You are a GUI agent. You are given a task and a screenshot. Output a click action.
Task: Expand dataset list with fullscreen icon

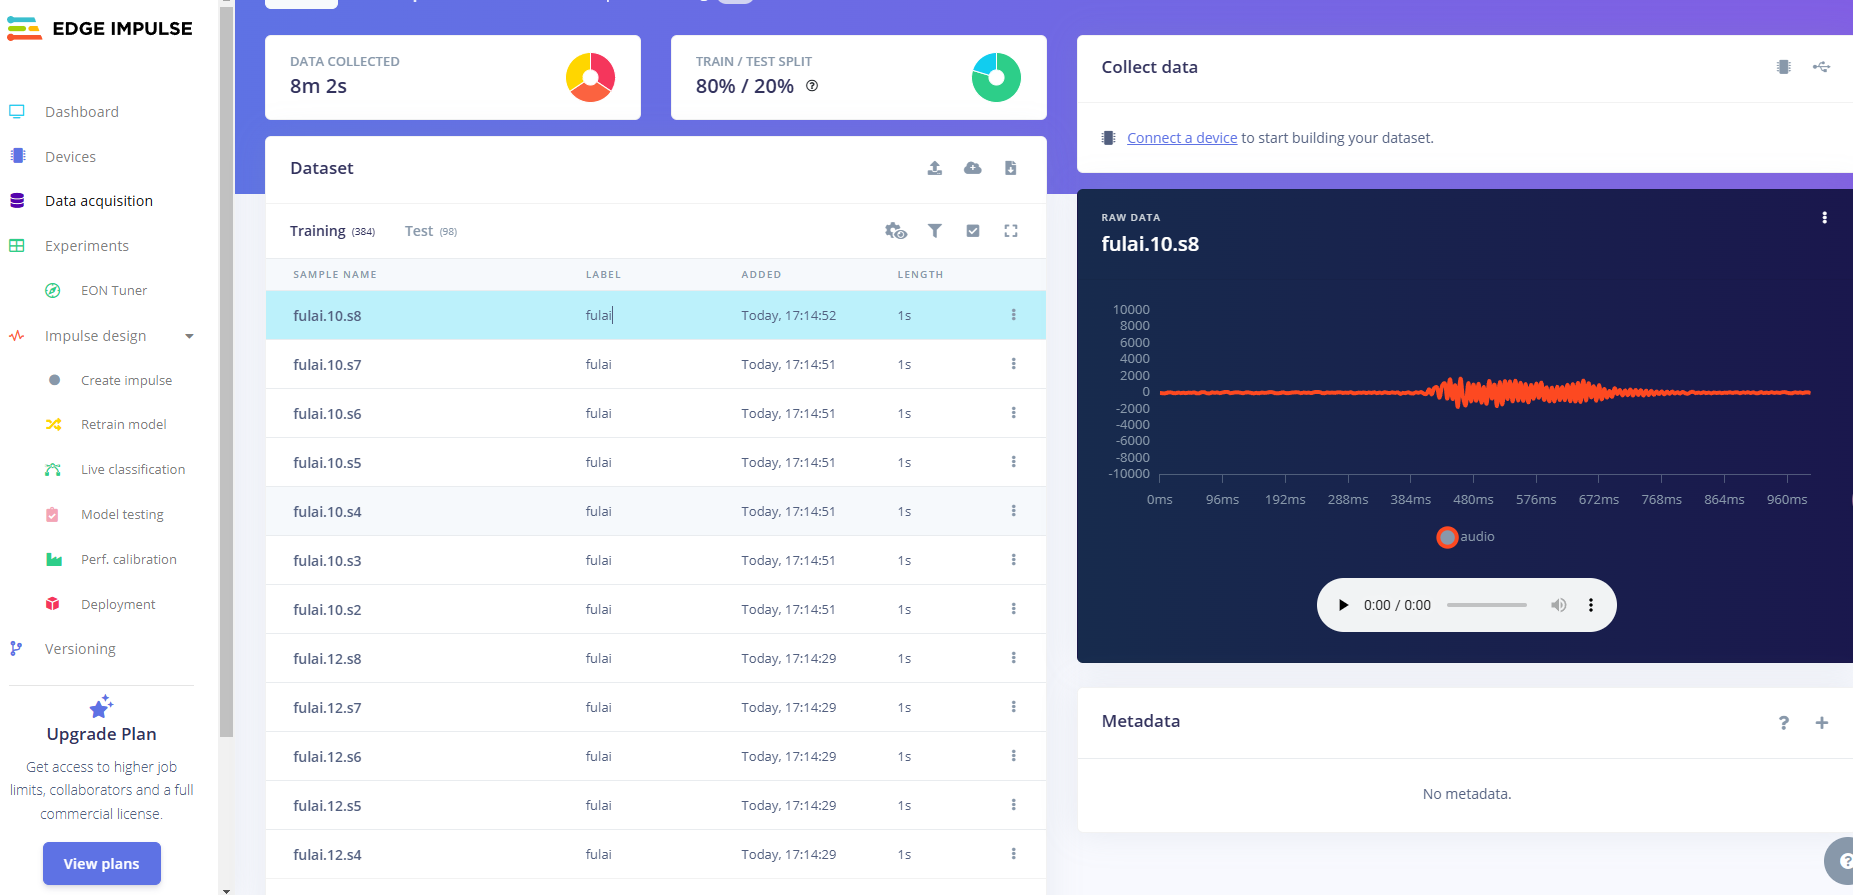point(1010,231)
